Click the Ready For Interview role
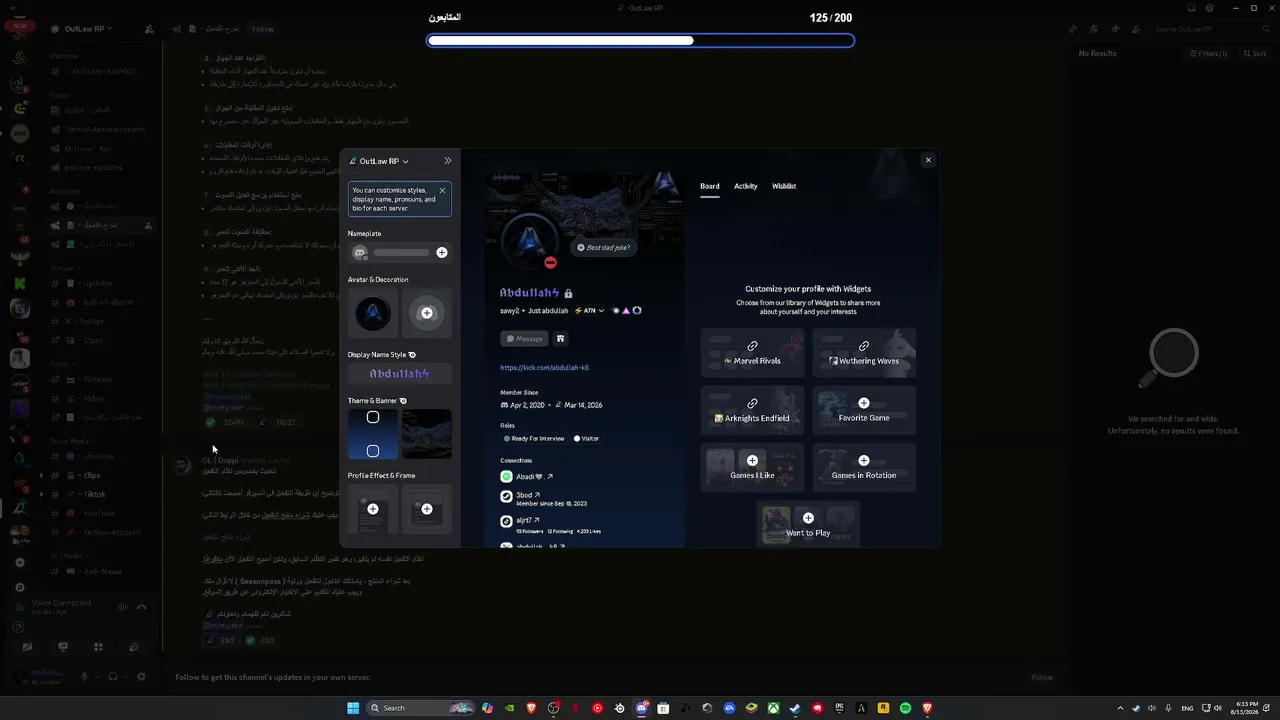This screenshot has height=720, width=1280. (x=535, y=438)
